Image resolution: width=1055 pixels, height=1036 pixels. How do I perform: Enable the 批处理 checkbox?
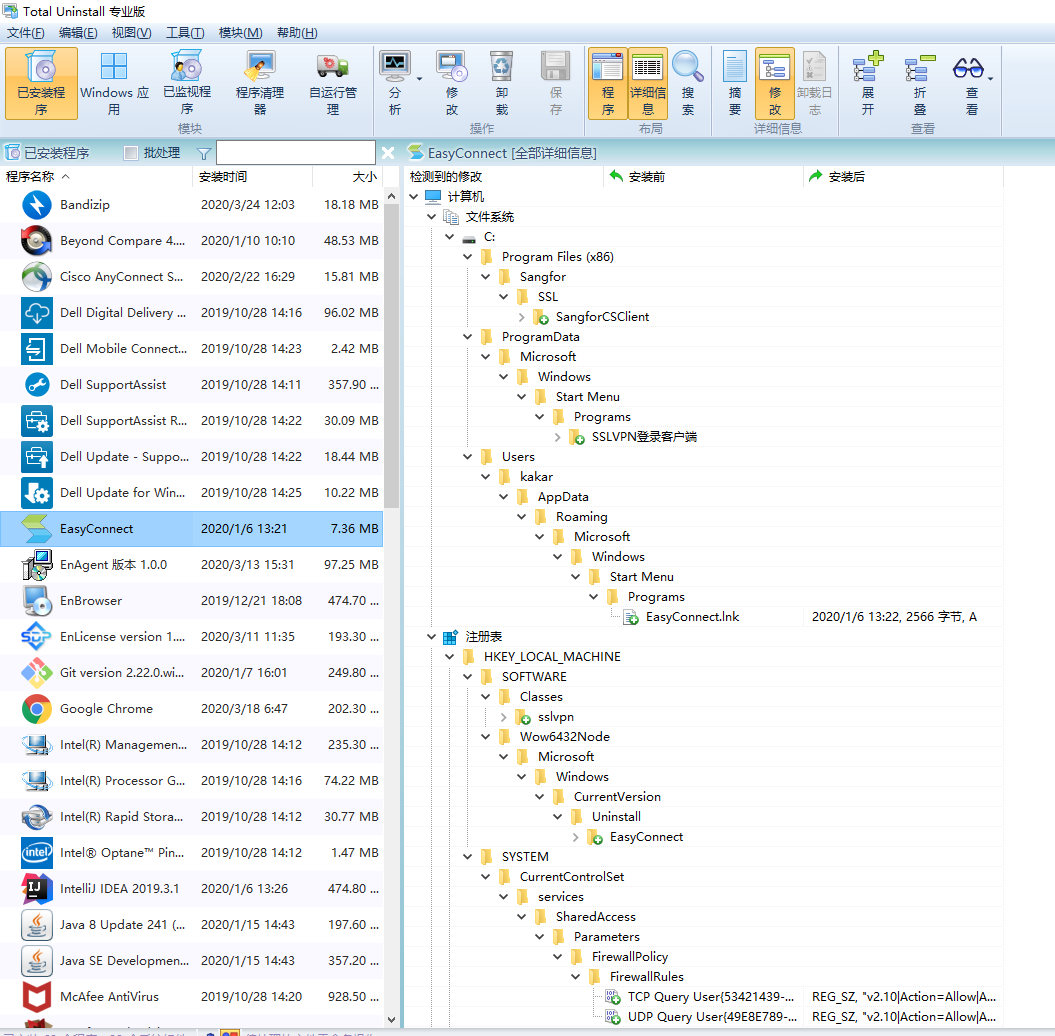pos(133,151)
